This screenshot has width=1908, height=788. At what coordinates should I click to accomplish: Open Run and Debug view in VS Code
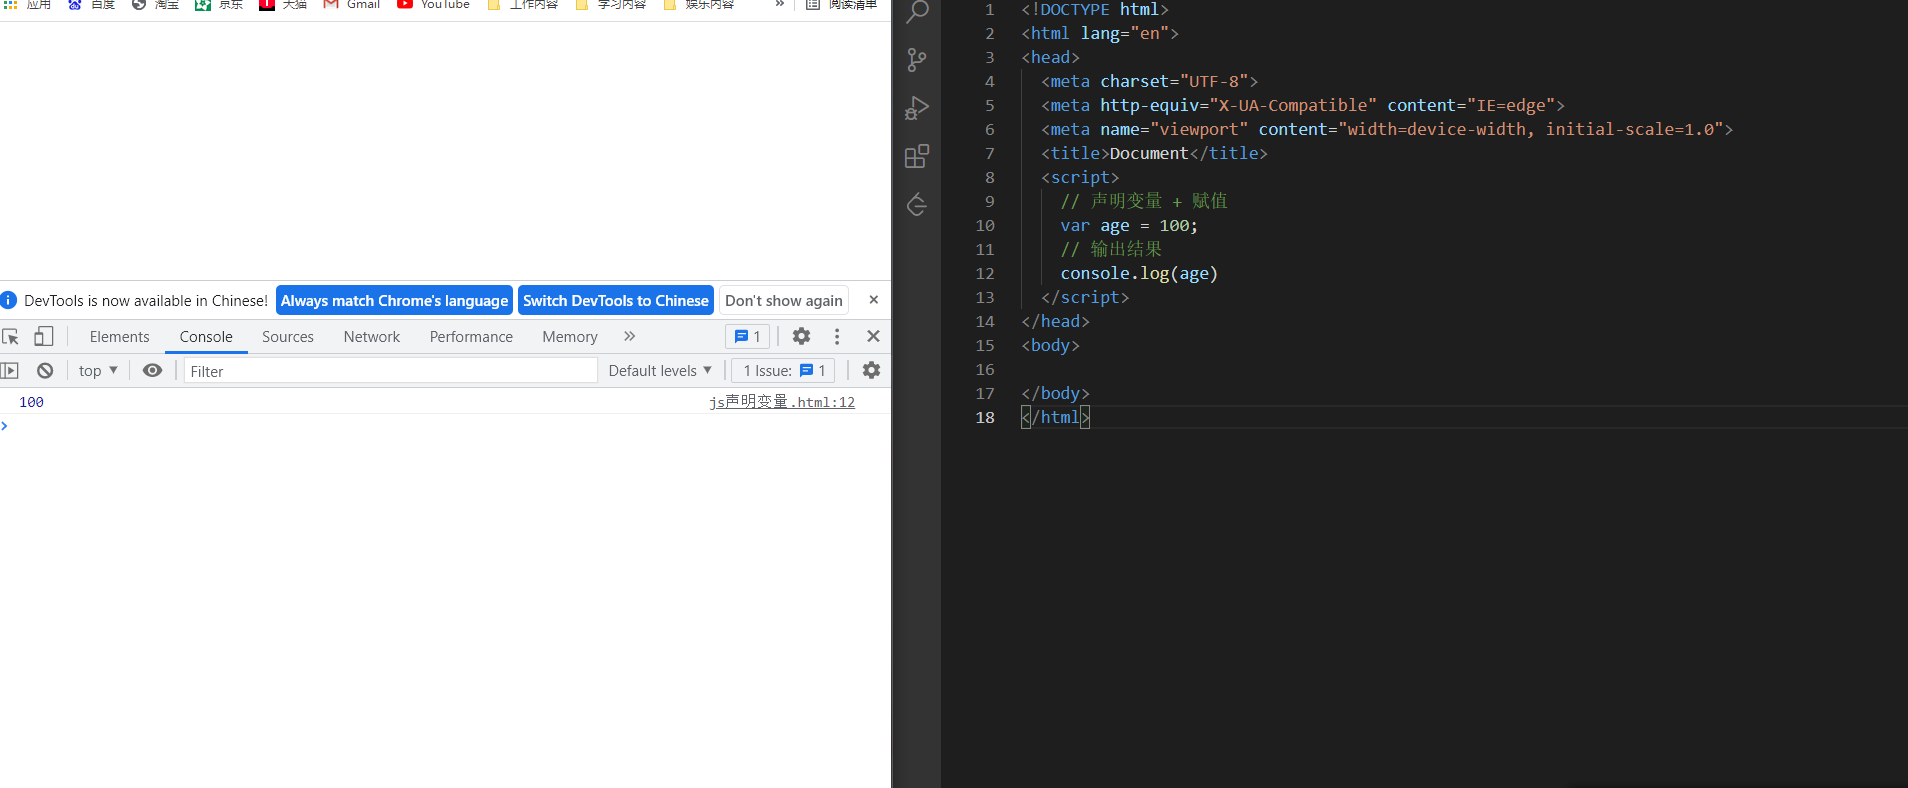(916, 108)
